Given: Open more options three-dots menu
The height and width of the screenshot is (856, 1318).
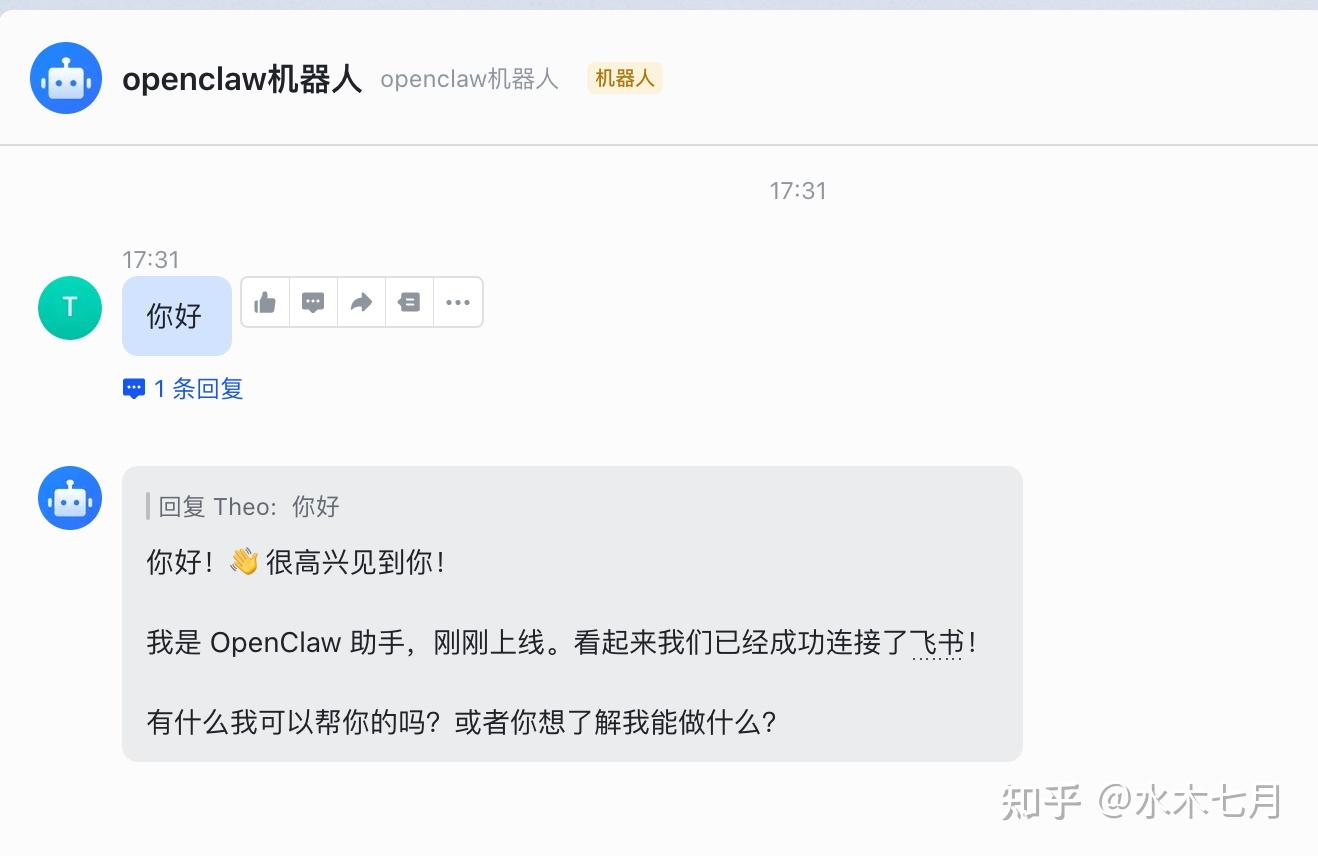Looking at the screenshot, I should point(458,302).
